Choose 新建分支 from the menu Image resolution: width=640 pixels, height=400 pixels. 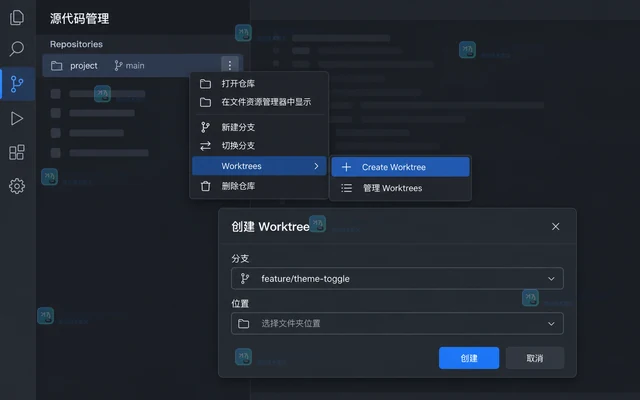(x=259, y=127)
